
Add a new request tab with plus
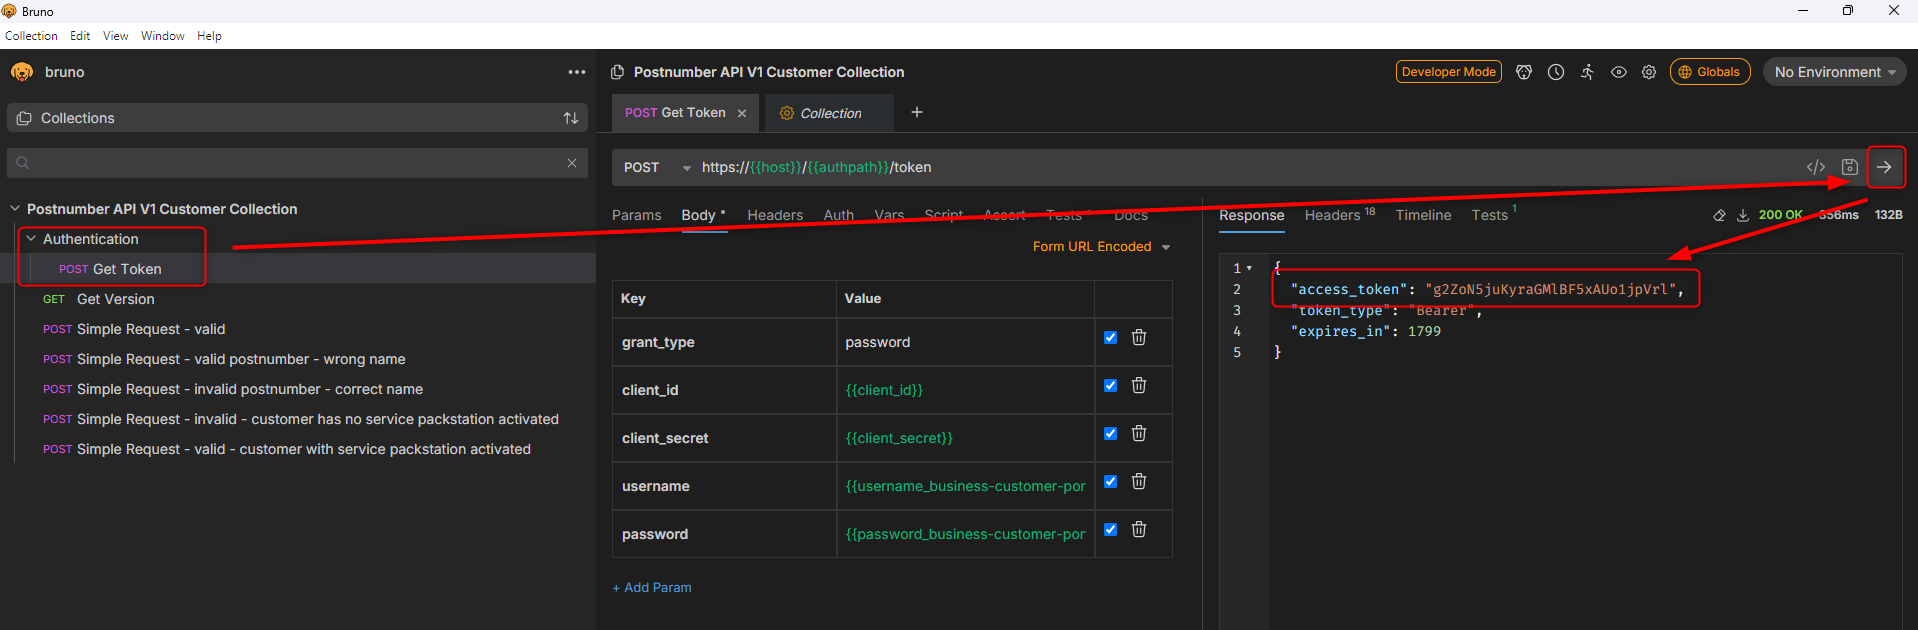917,112
